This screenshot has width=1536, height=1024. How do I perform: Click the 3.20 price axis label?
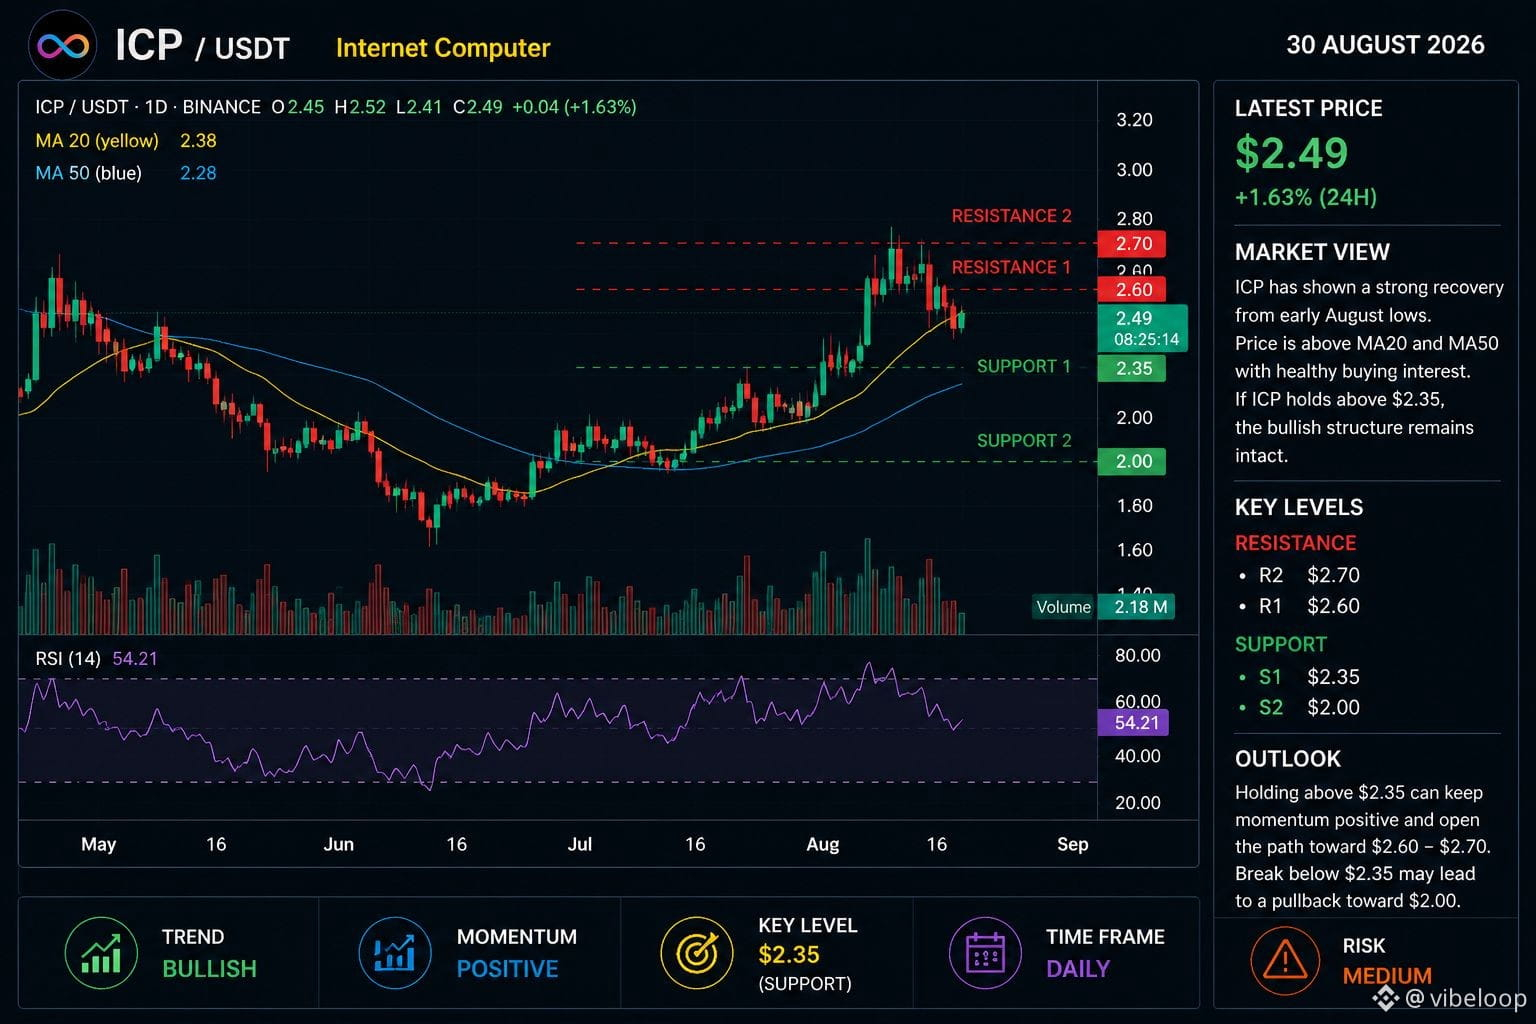1134,120
